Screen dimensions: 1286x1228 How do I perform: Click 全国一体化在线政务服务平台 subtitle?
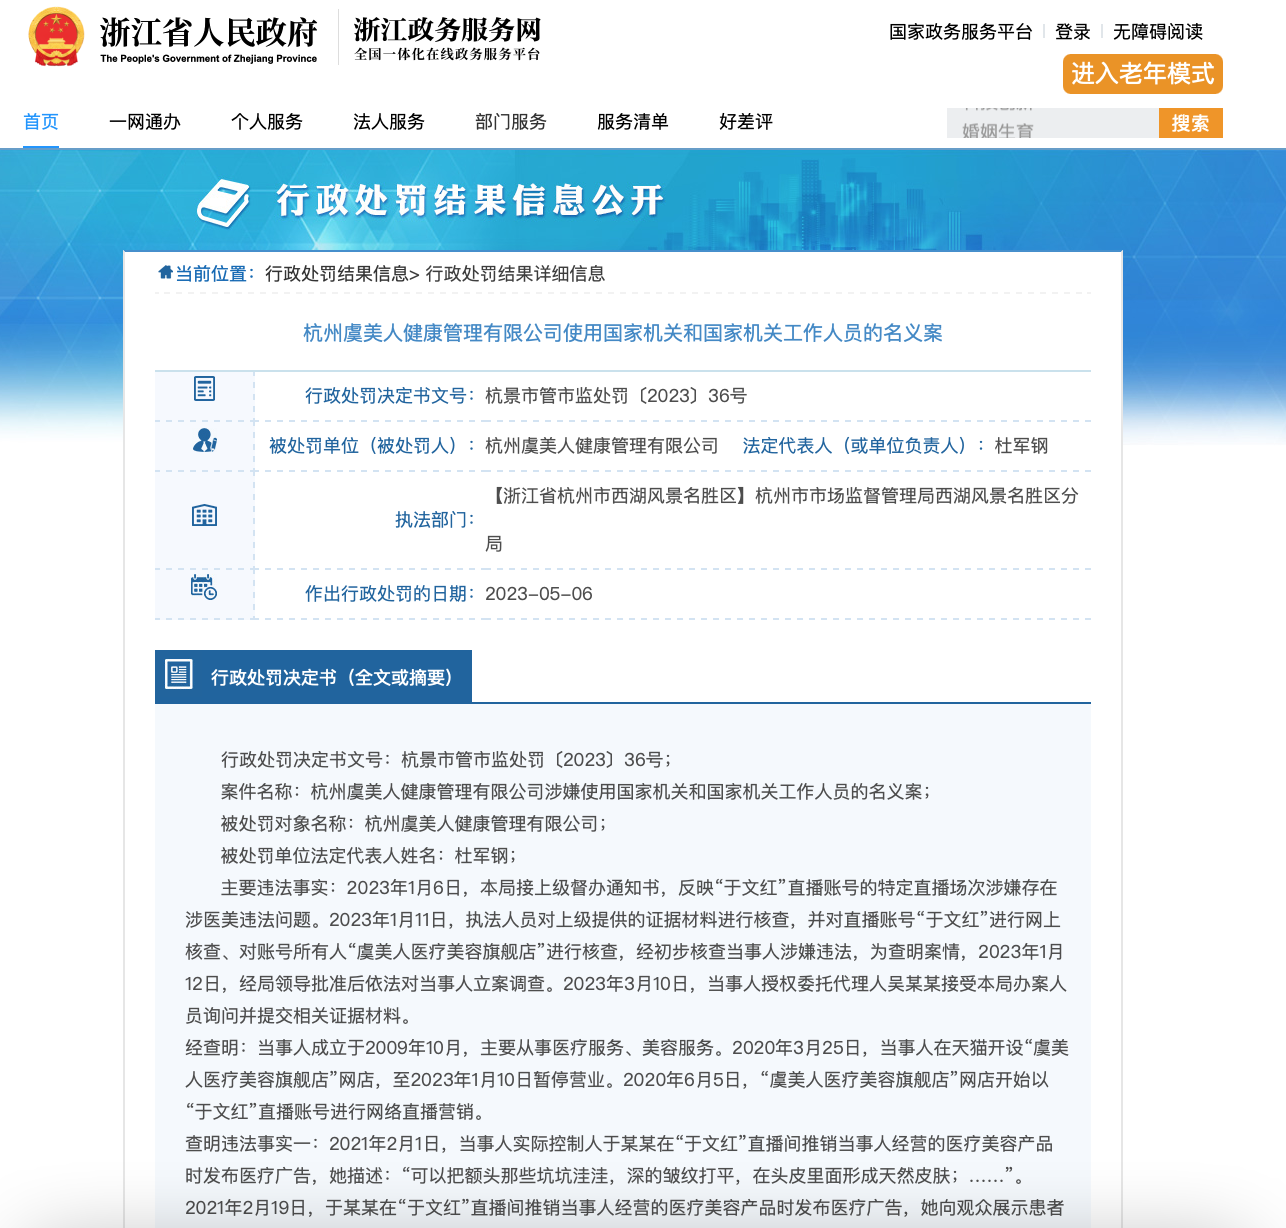point(447,54)
